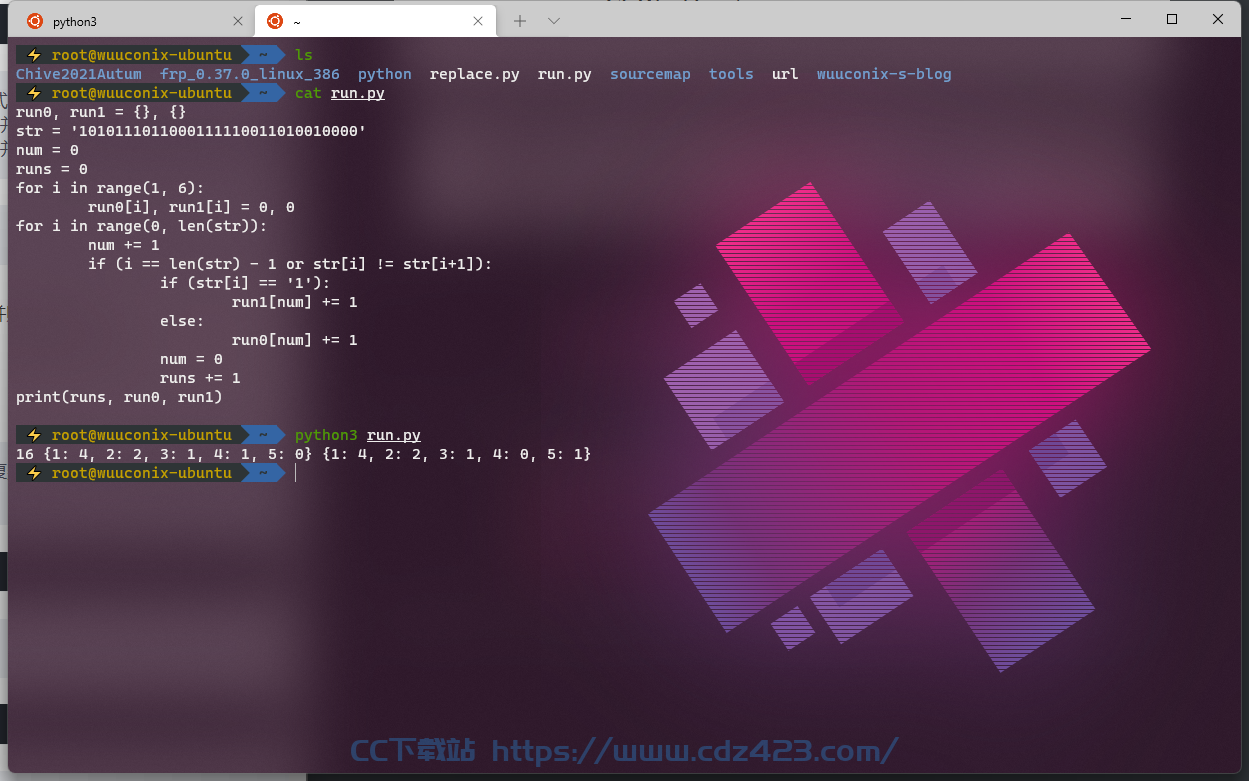Click the first output dictionary ending 5: 0}

[178, 454]
